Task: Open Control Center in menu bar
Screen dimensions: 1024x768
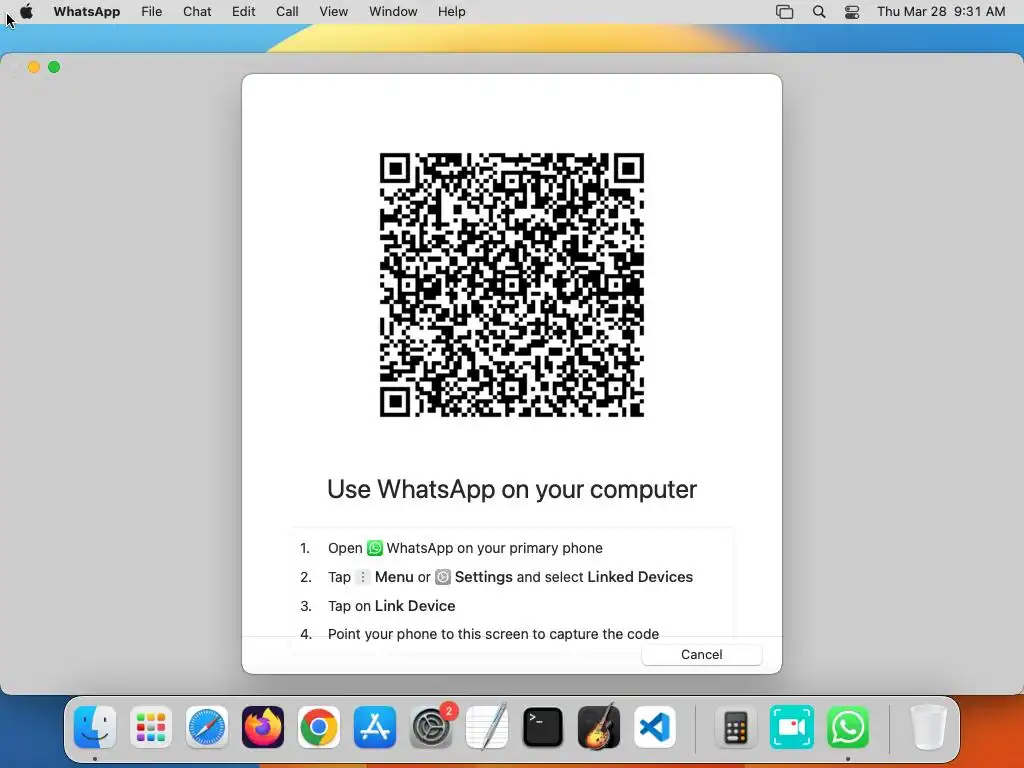Action: (x=852, y=12)
